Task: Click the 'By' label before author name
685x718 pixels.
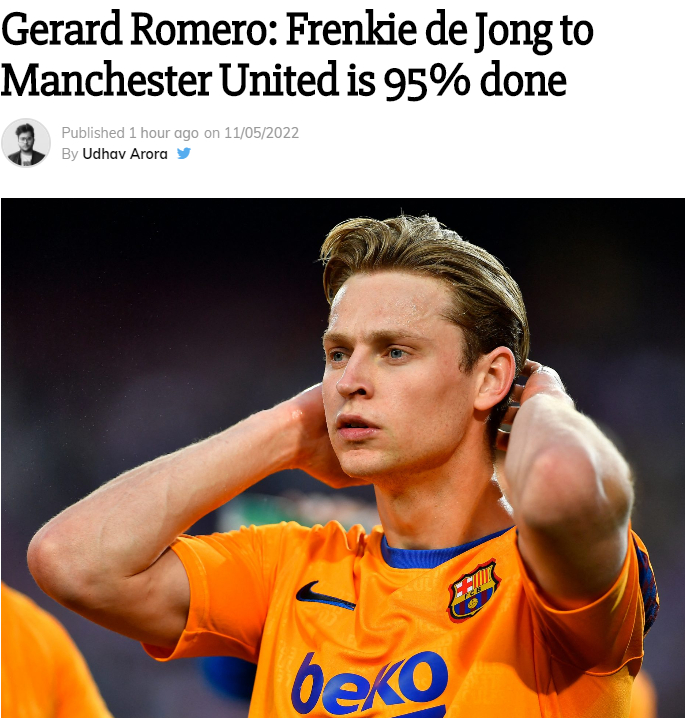Action: (x=70, y=154)
